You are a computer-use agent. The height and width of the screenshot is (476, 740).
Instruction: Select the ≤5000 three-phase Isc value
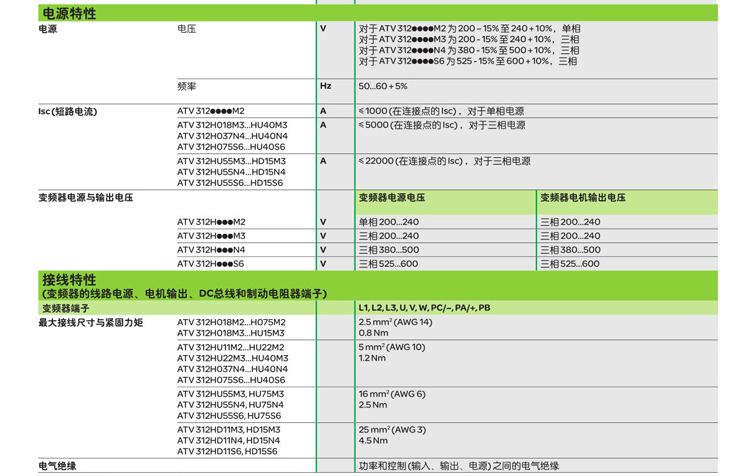[x=442, y=125]
